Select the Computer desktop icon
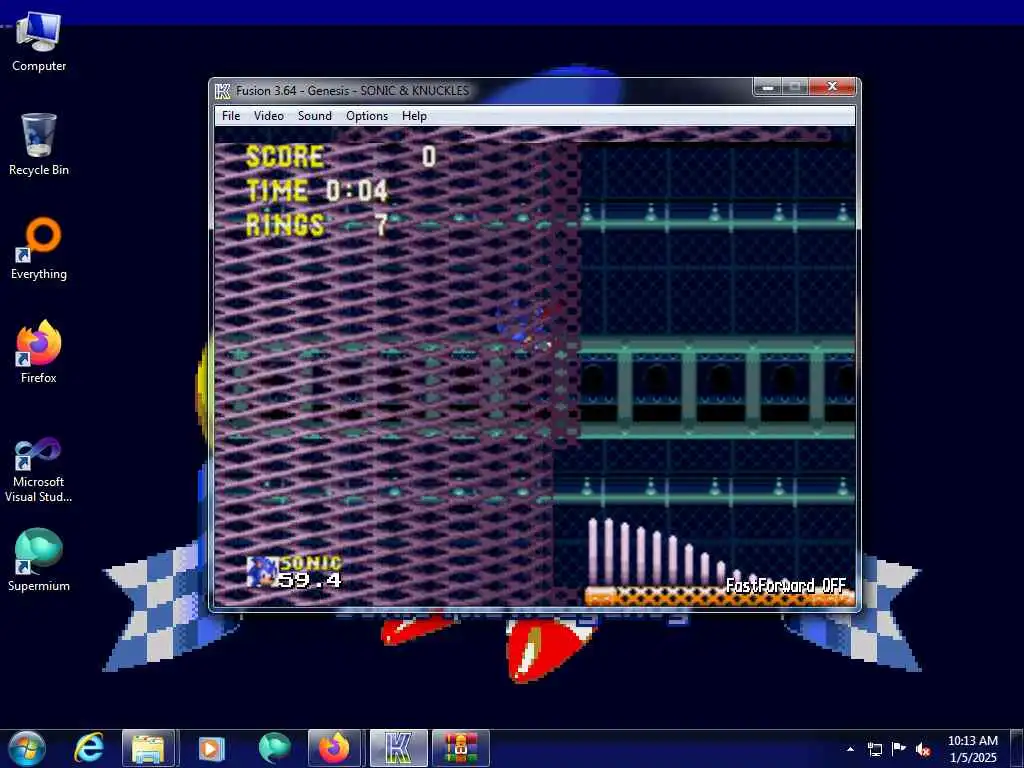1024x768 pixels. pyautogui.click(x=39, y=42)
